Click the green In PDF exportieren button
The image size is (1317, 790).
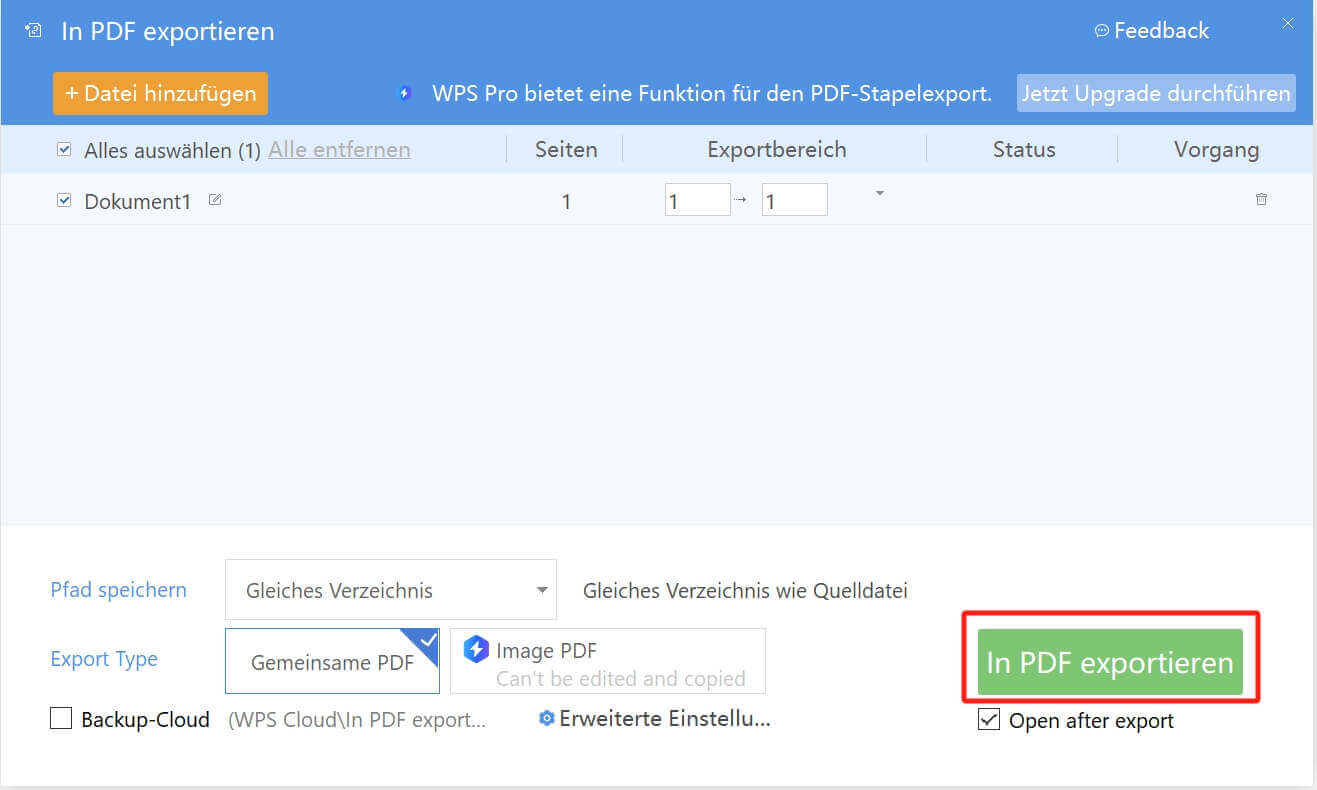coord(1110,661)
